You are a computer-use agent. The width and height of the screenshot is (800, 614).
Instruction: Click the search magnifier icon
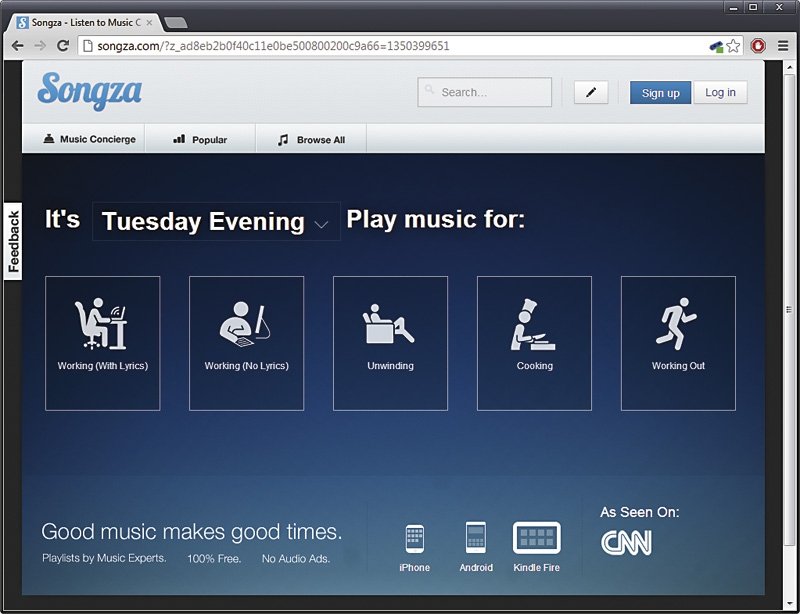(430, 90)
